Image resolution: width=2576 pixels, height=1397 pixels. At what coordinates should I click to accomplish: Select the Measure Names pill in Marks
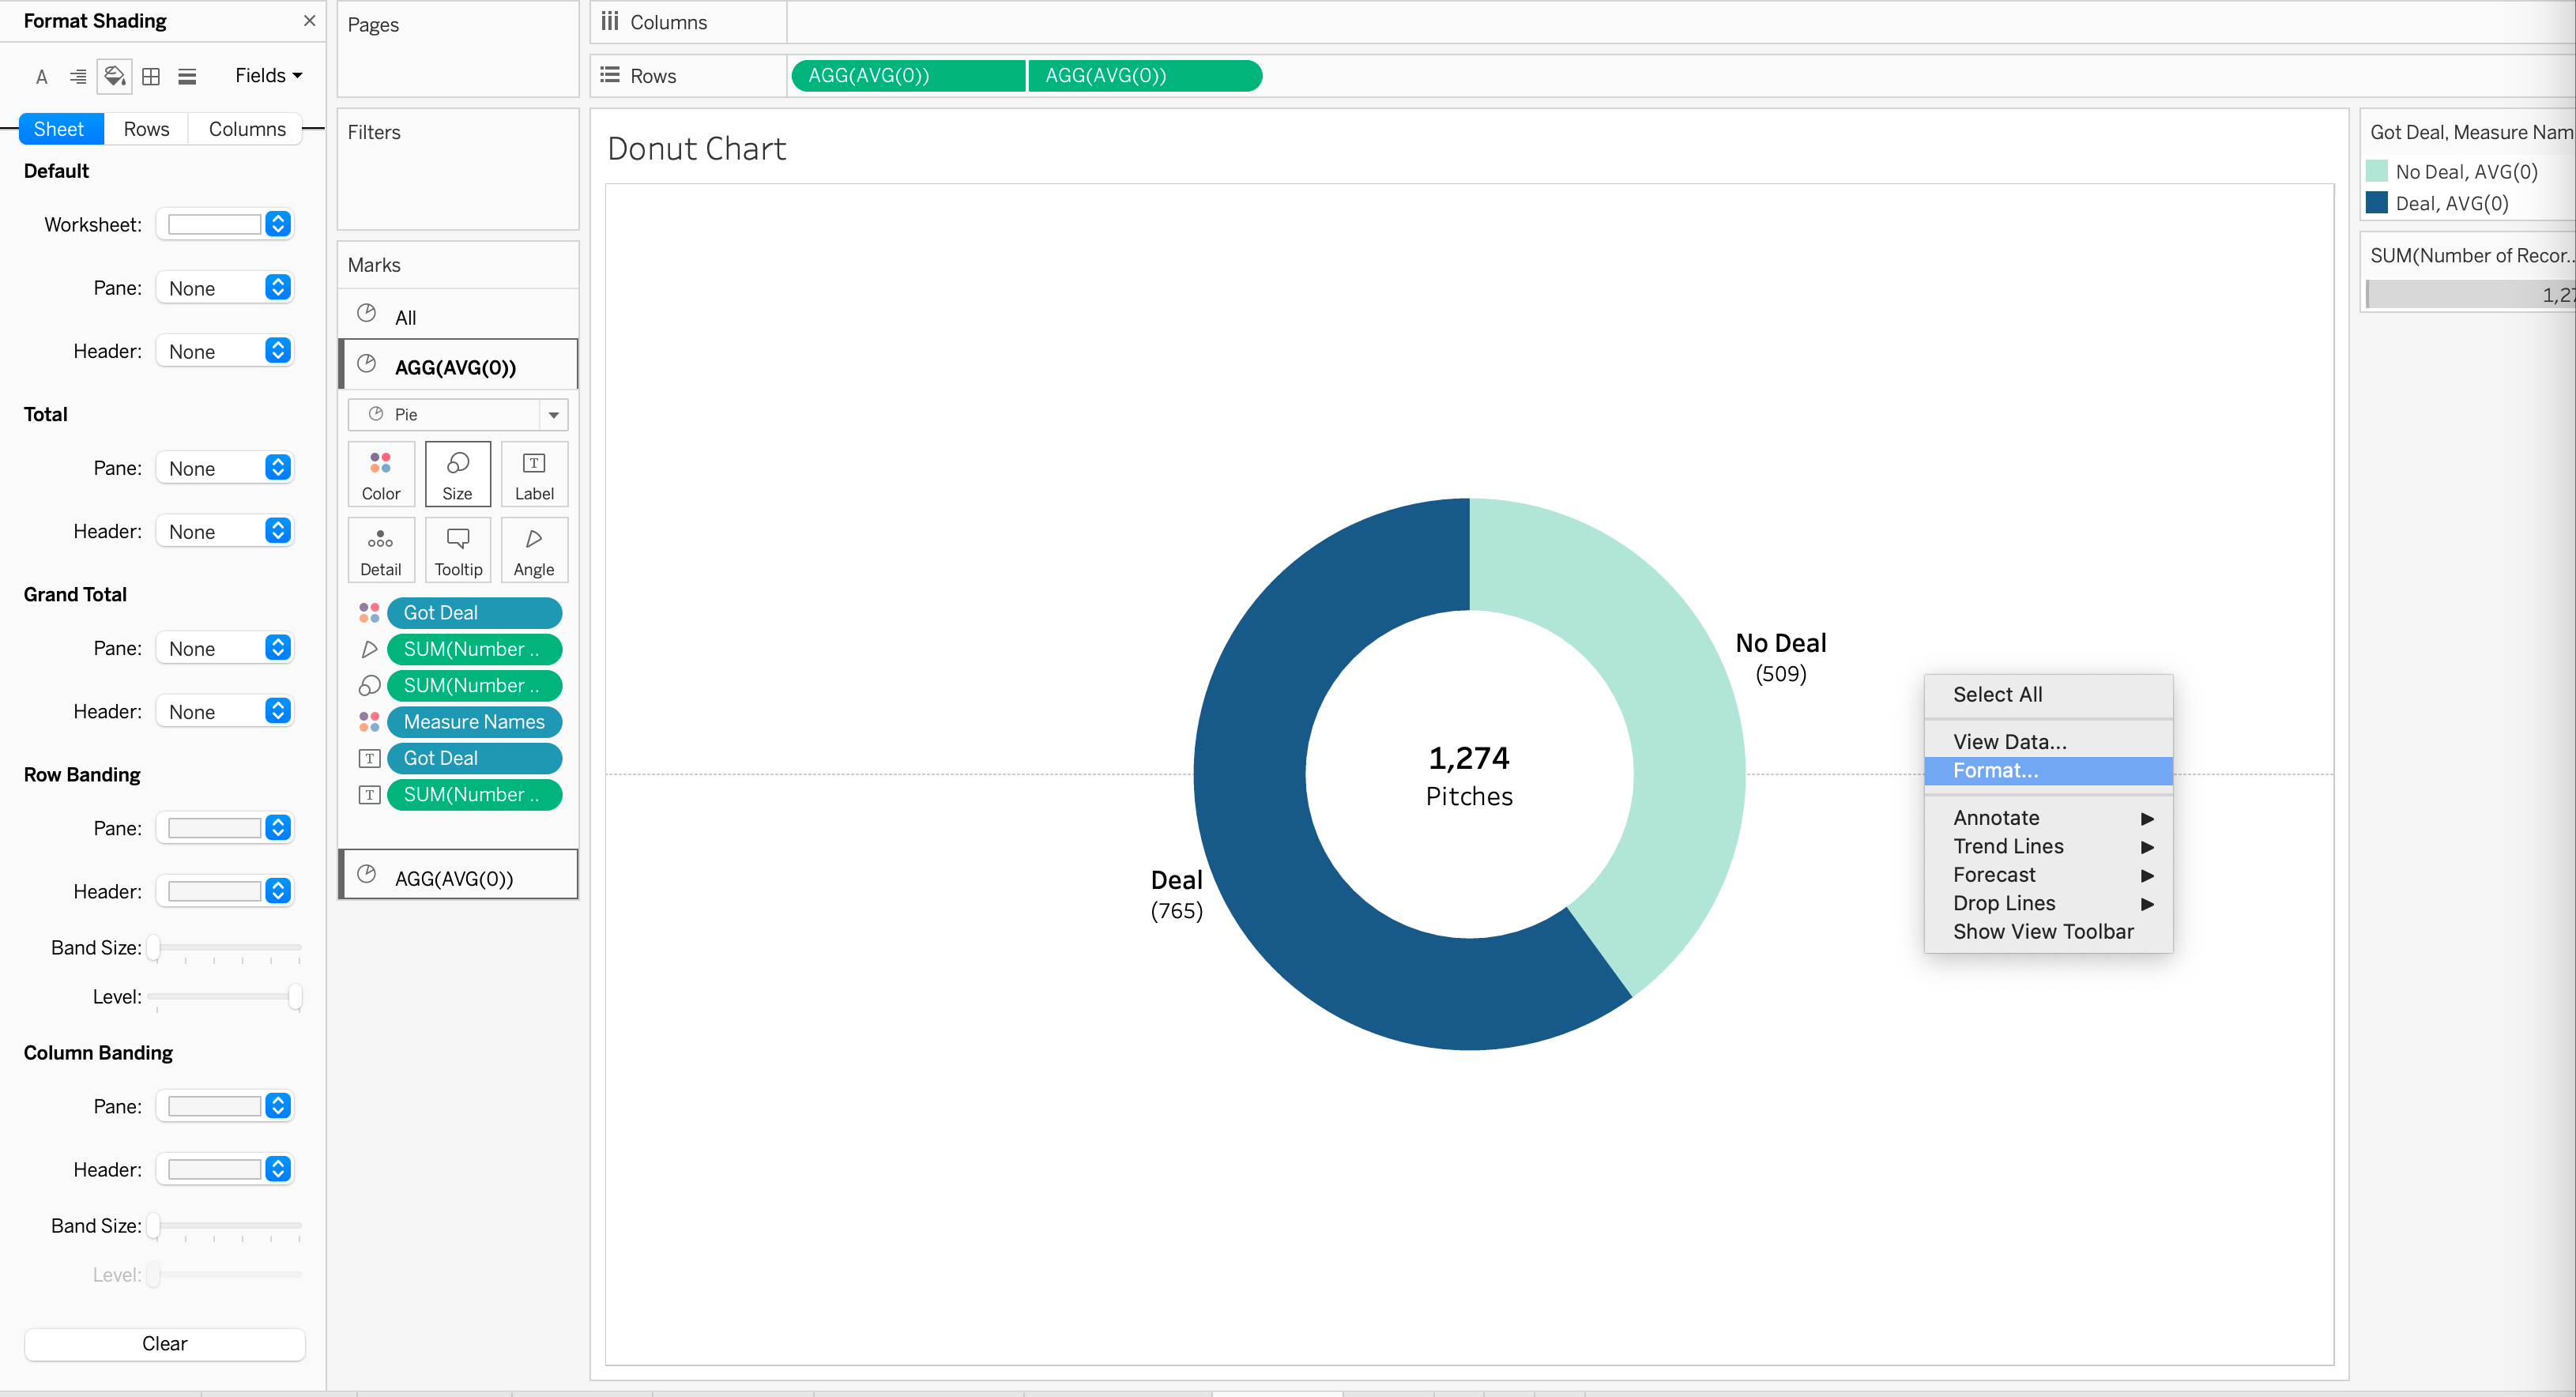click(x=474, y=722)
